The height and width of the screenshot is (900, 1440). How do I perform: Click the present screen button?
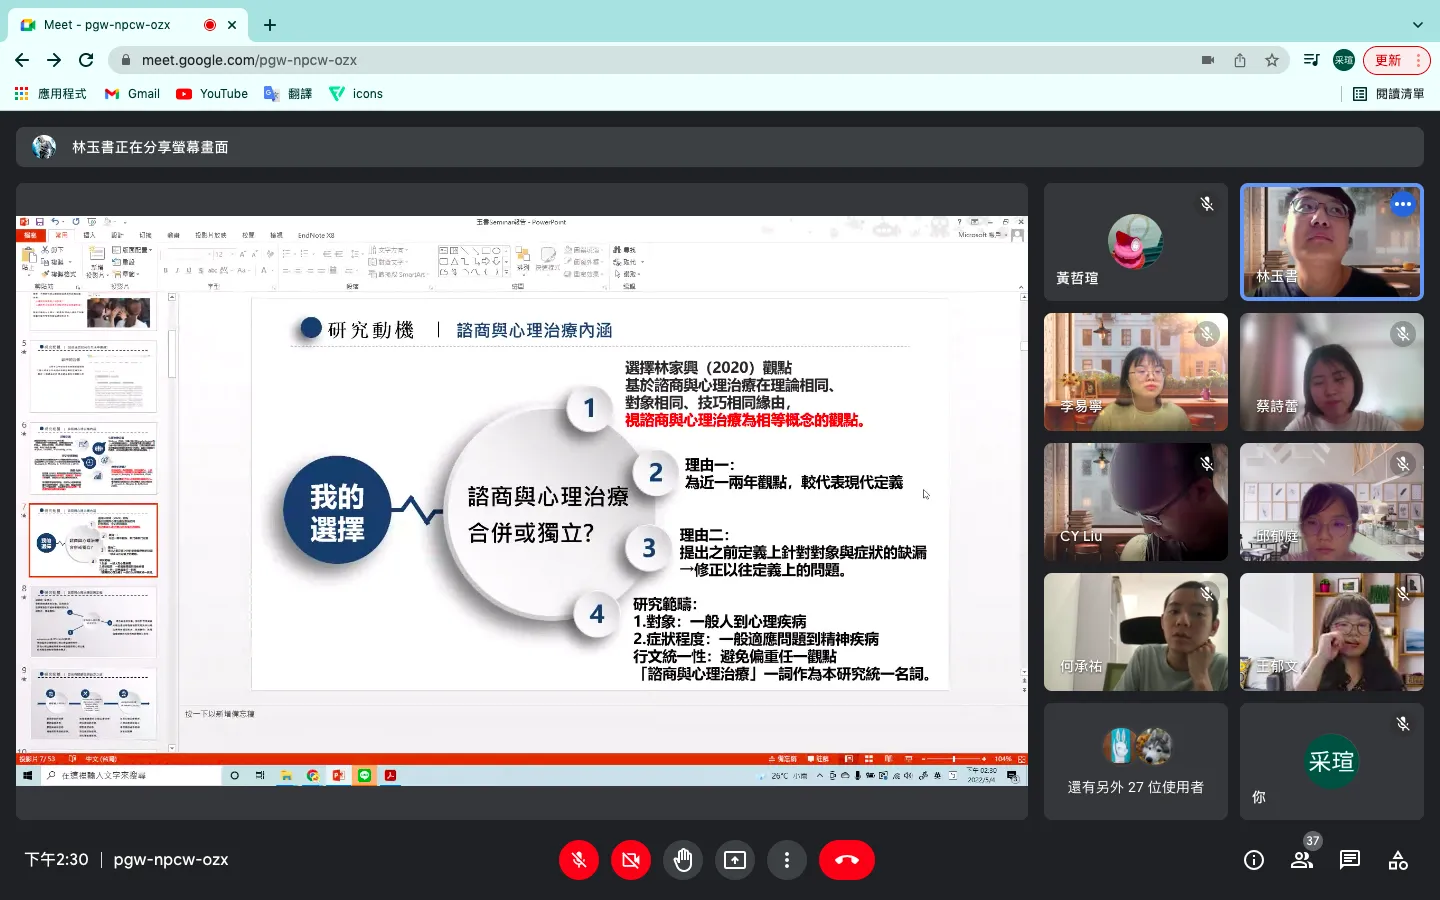tap(735, 860)
